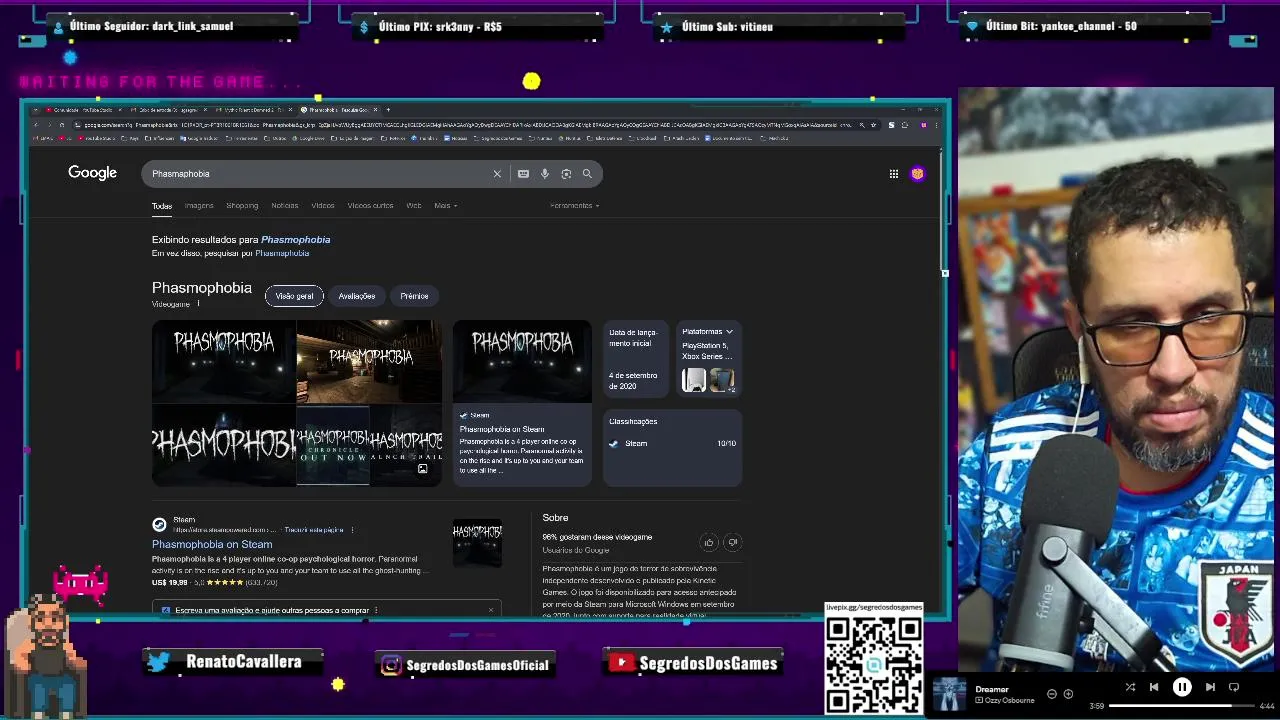Screen dimensions: 1280x720
Task: Start voice search with the microphone
Action: (x=545, y=174)
